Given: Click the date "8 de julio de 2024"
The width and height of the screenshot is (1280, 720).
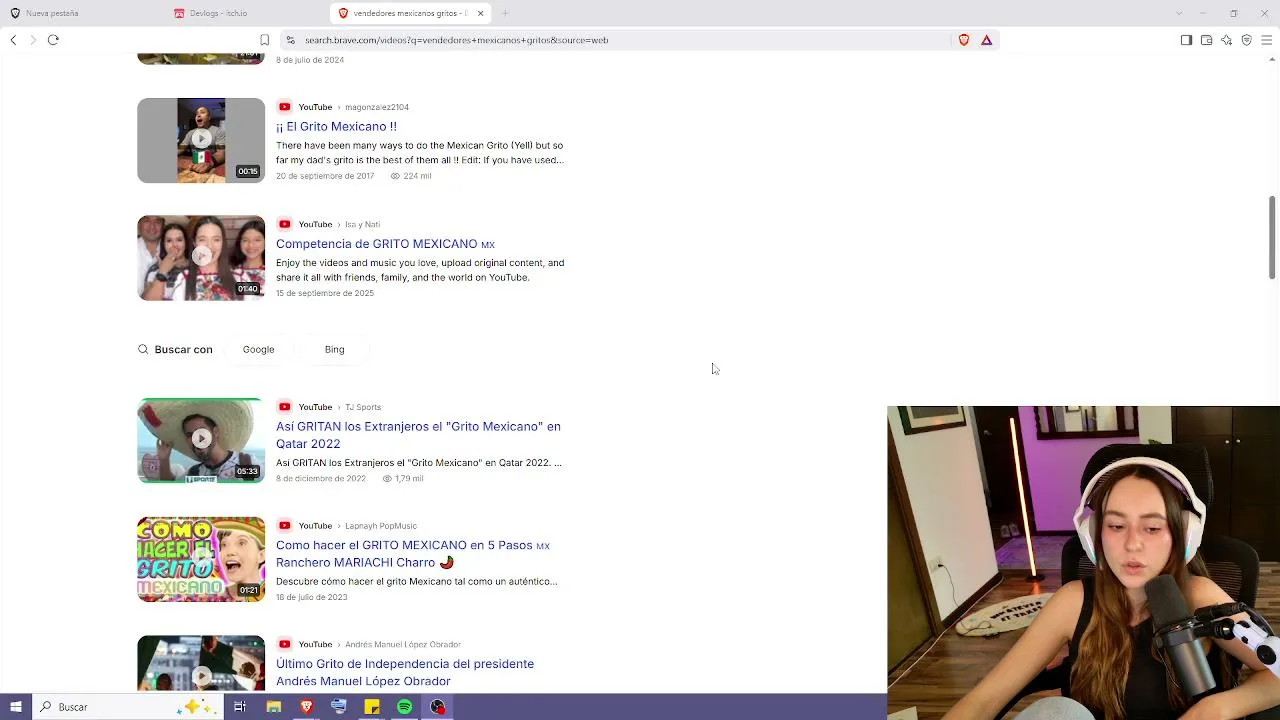Looking at the screenshot, I should tap(310, 60).
